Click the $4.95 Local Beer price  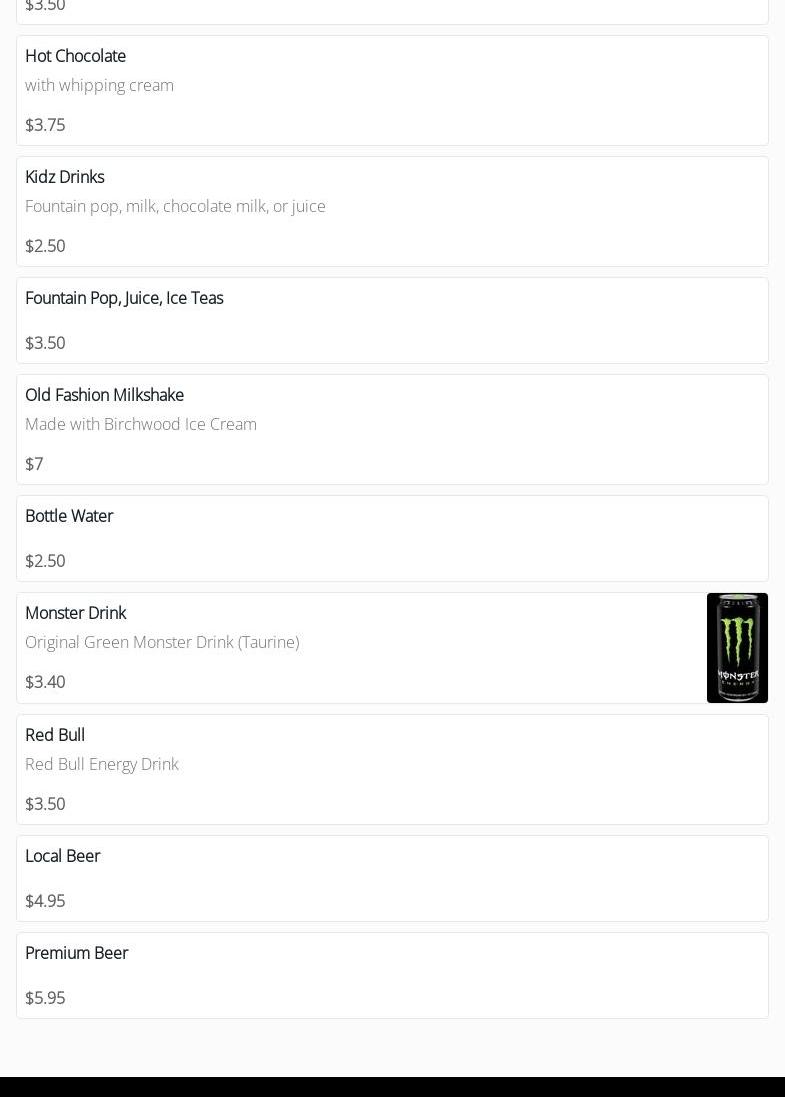pos(45,901)
